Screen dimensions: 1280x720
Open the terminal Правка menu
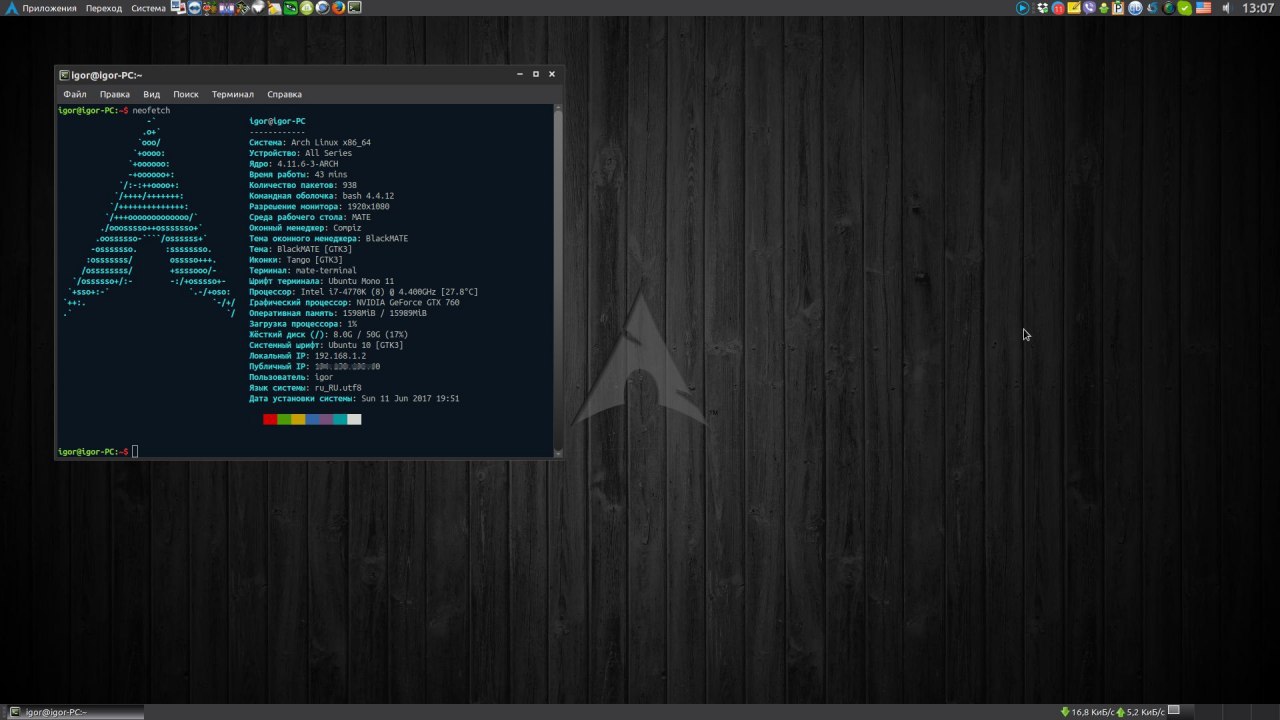[x=115, y=94]
